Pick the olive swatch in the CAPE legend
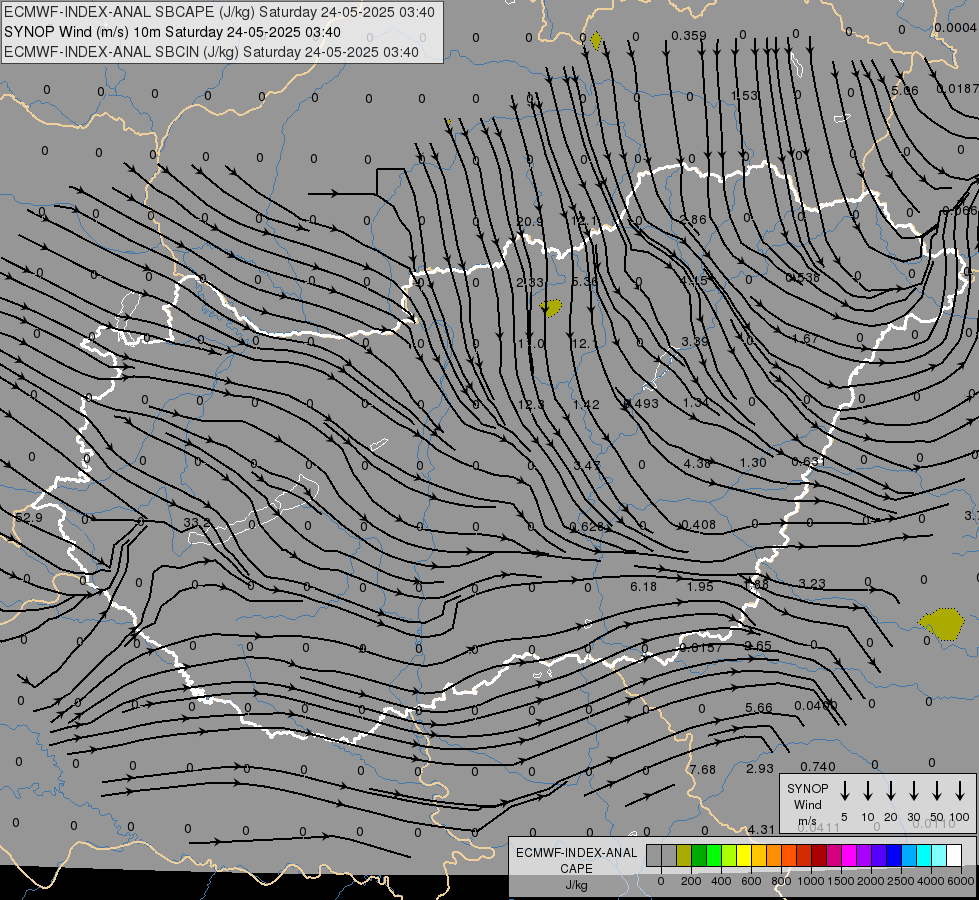 [684, 855]
